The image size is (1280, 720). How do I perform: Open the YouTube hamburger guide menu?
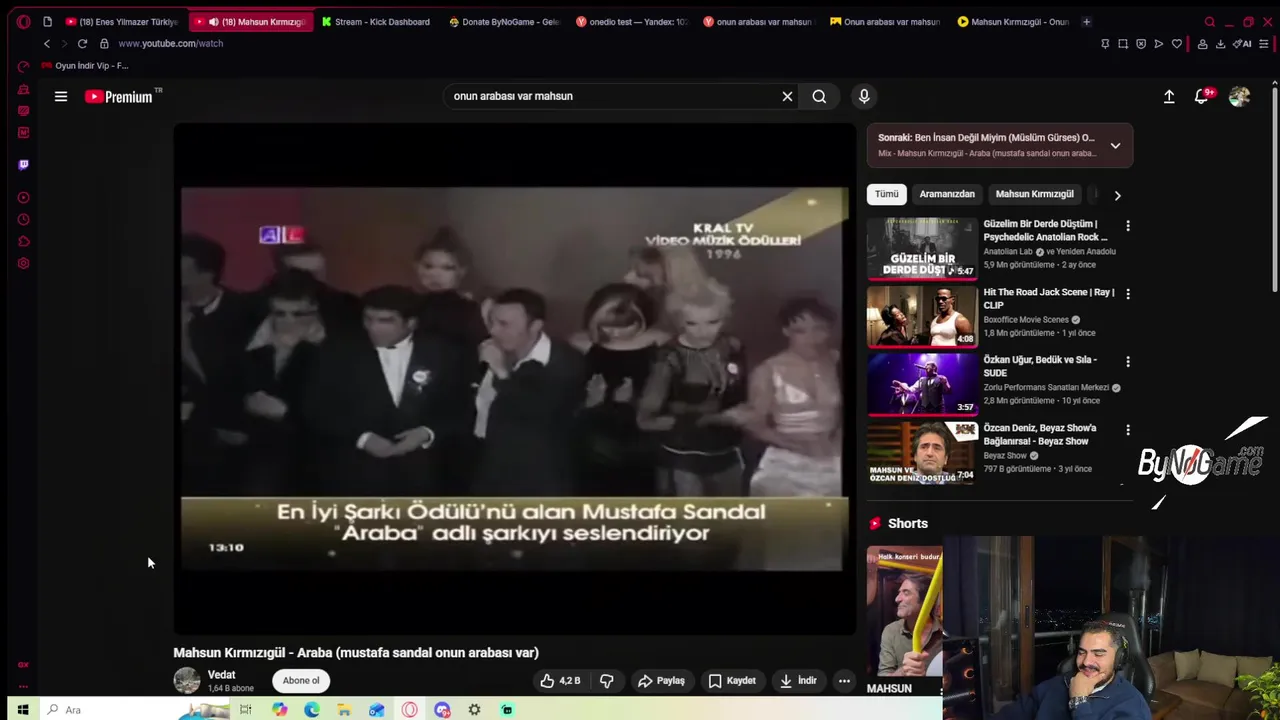coord(61,97)
